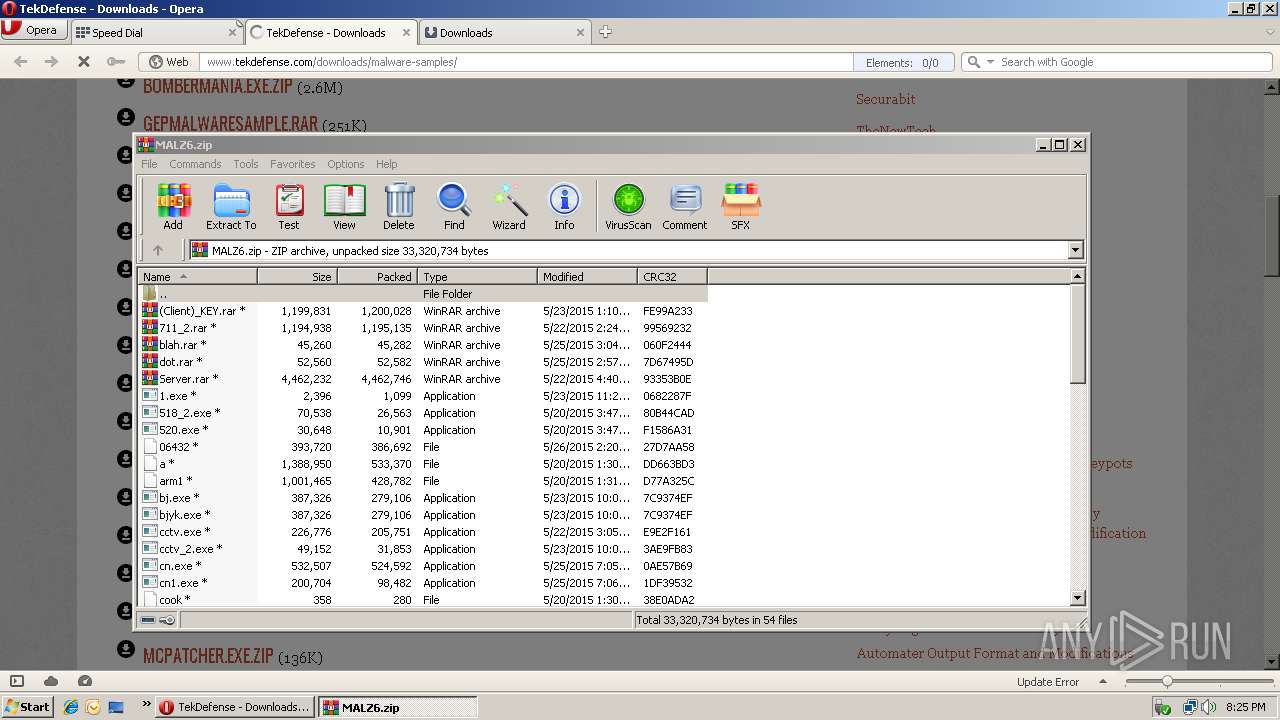Open MCPATCHER.EXE.ZIP download link
Viewport: 1280px width, 720px height.
[x=208, y=656]
